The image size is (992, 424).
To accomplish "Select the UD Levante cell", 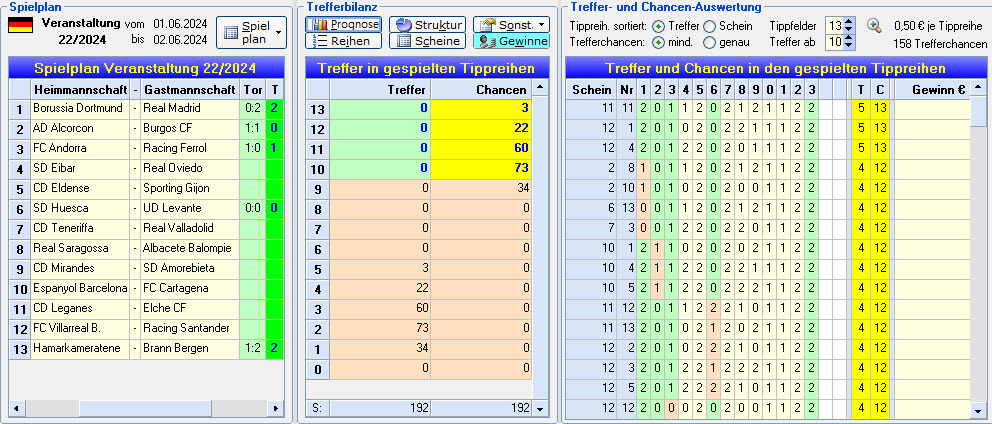I will [x=190, y=208].
